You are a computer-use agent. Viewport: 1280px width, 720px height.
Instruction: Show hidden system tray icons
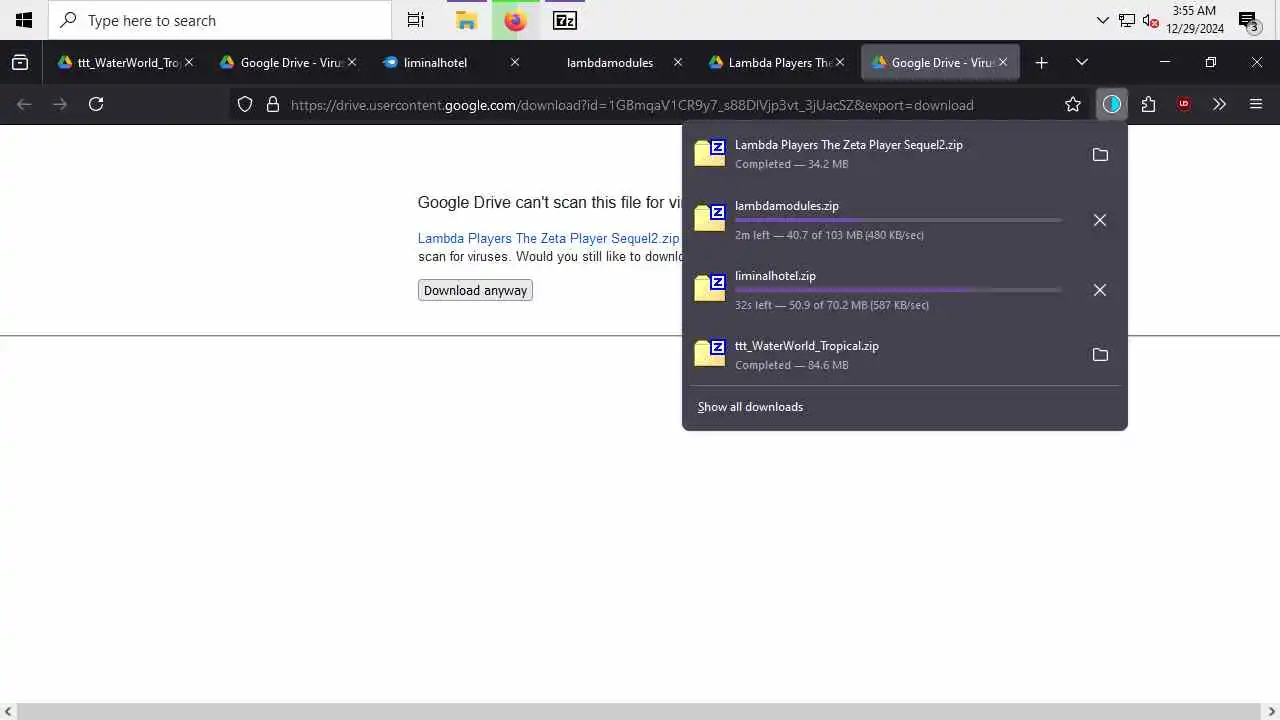pyautogui.click(x=1102, y=20)
